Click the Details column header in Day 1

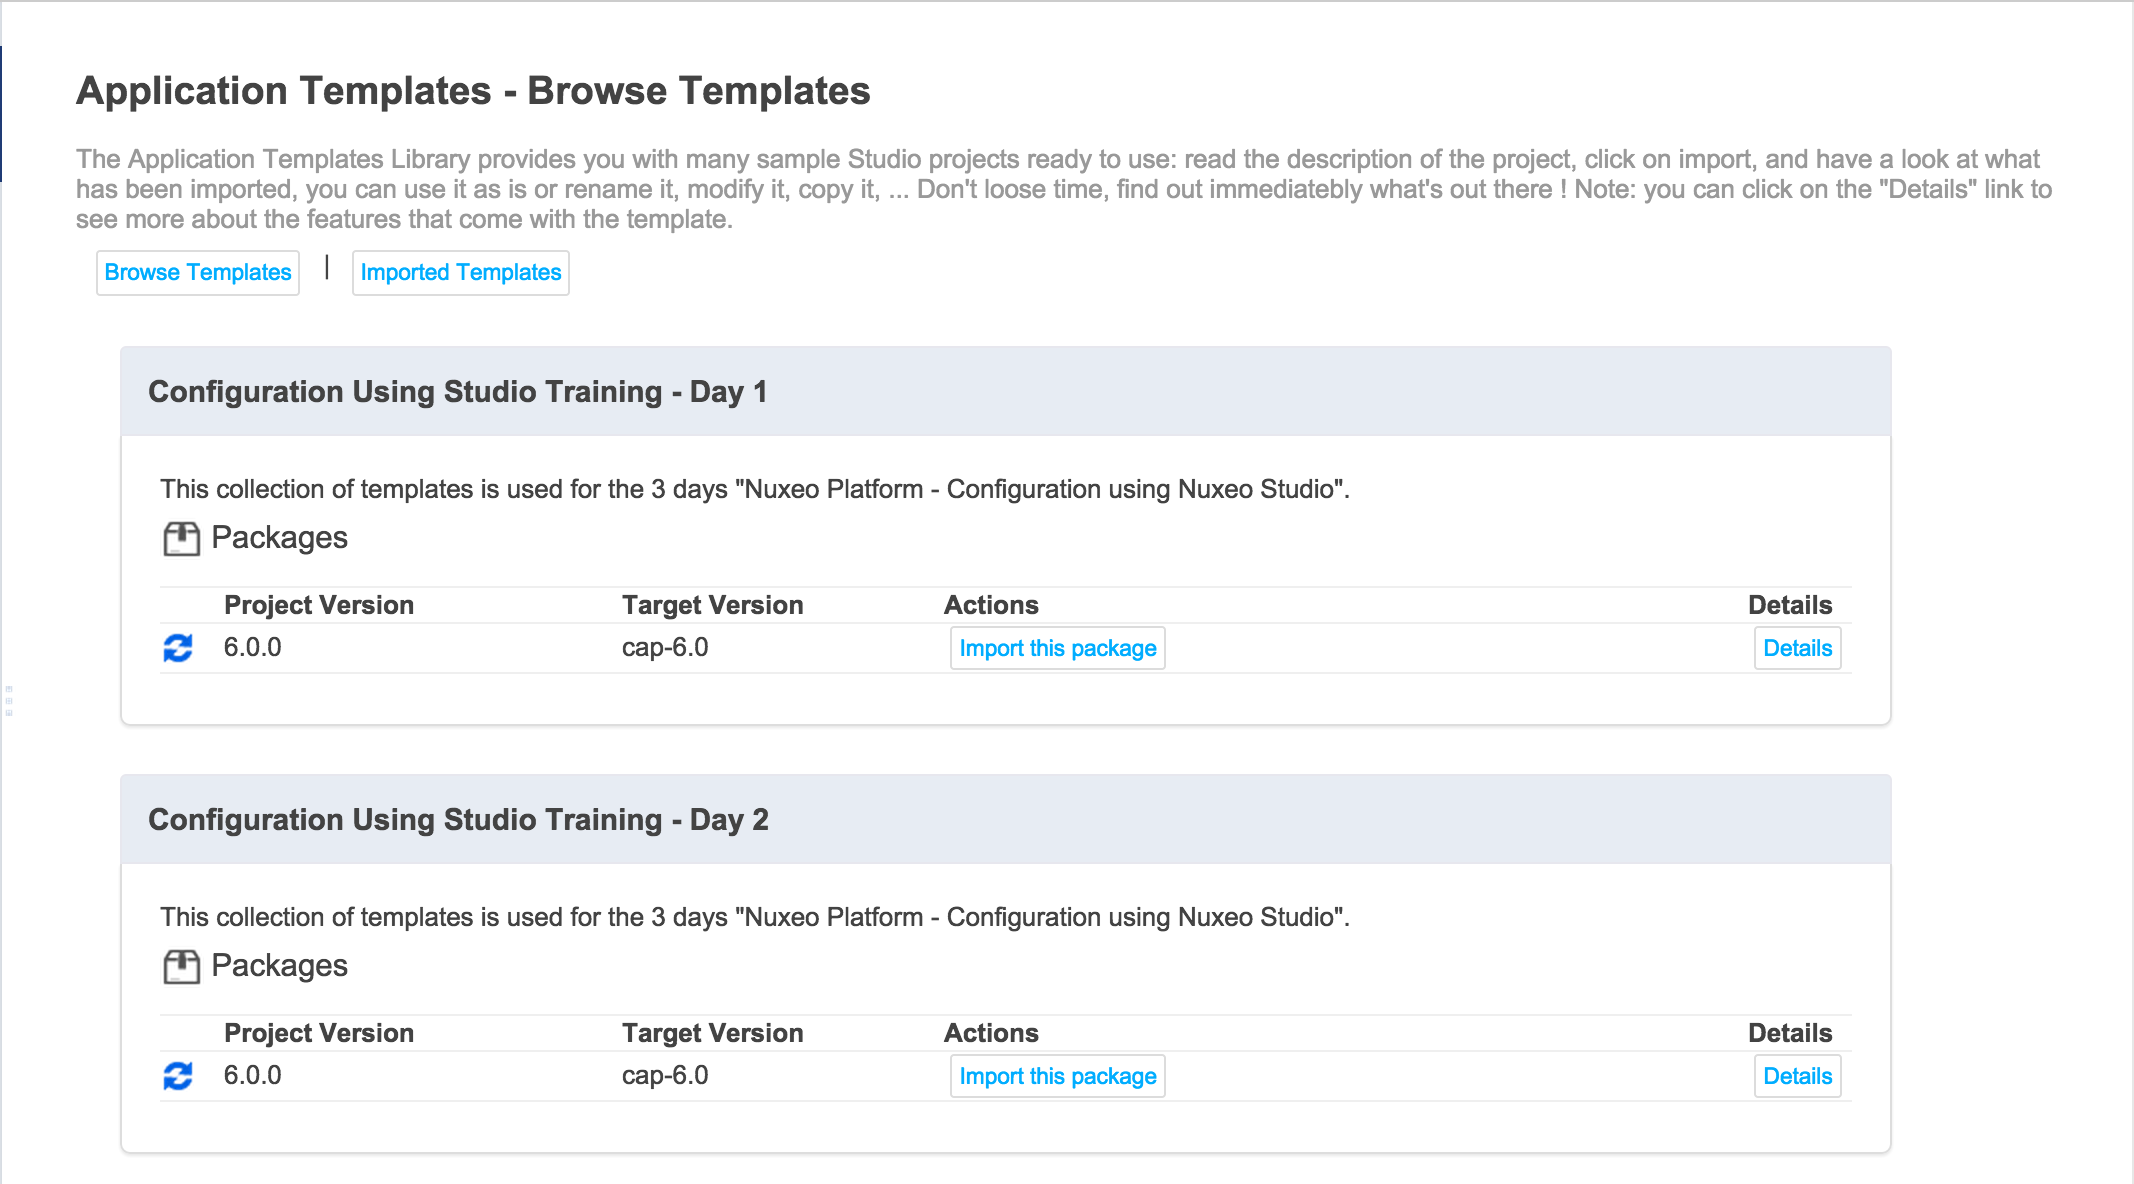tap(1790, 605)
